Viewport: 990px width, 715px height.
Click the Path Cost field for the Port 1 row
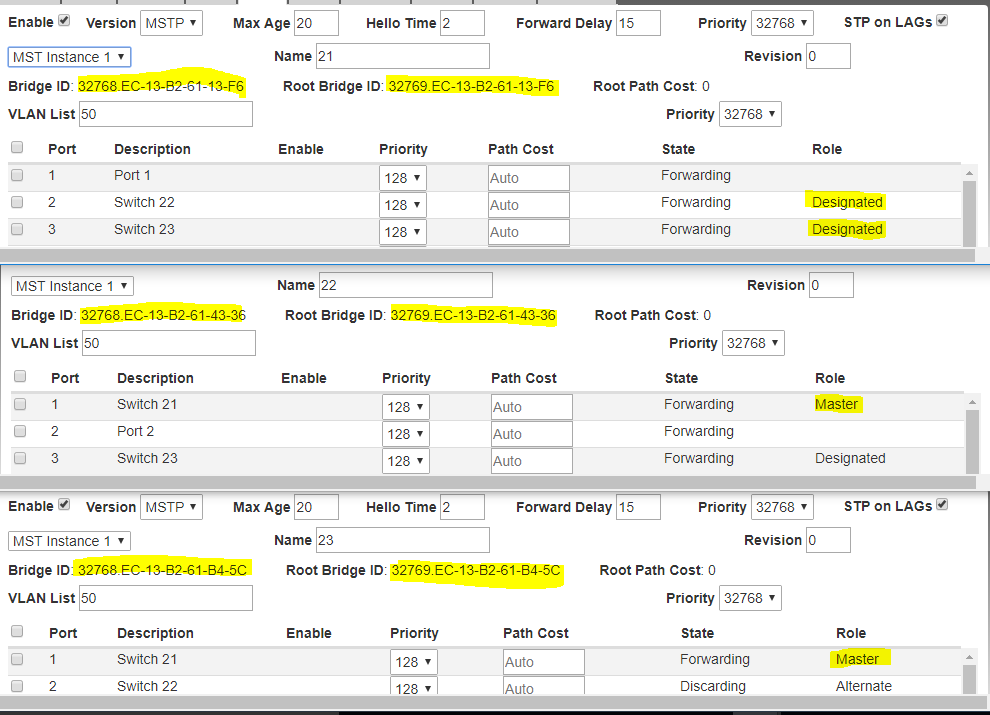[x=528, y=178]
